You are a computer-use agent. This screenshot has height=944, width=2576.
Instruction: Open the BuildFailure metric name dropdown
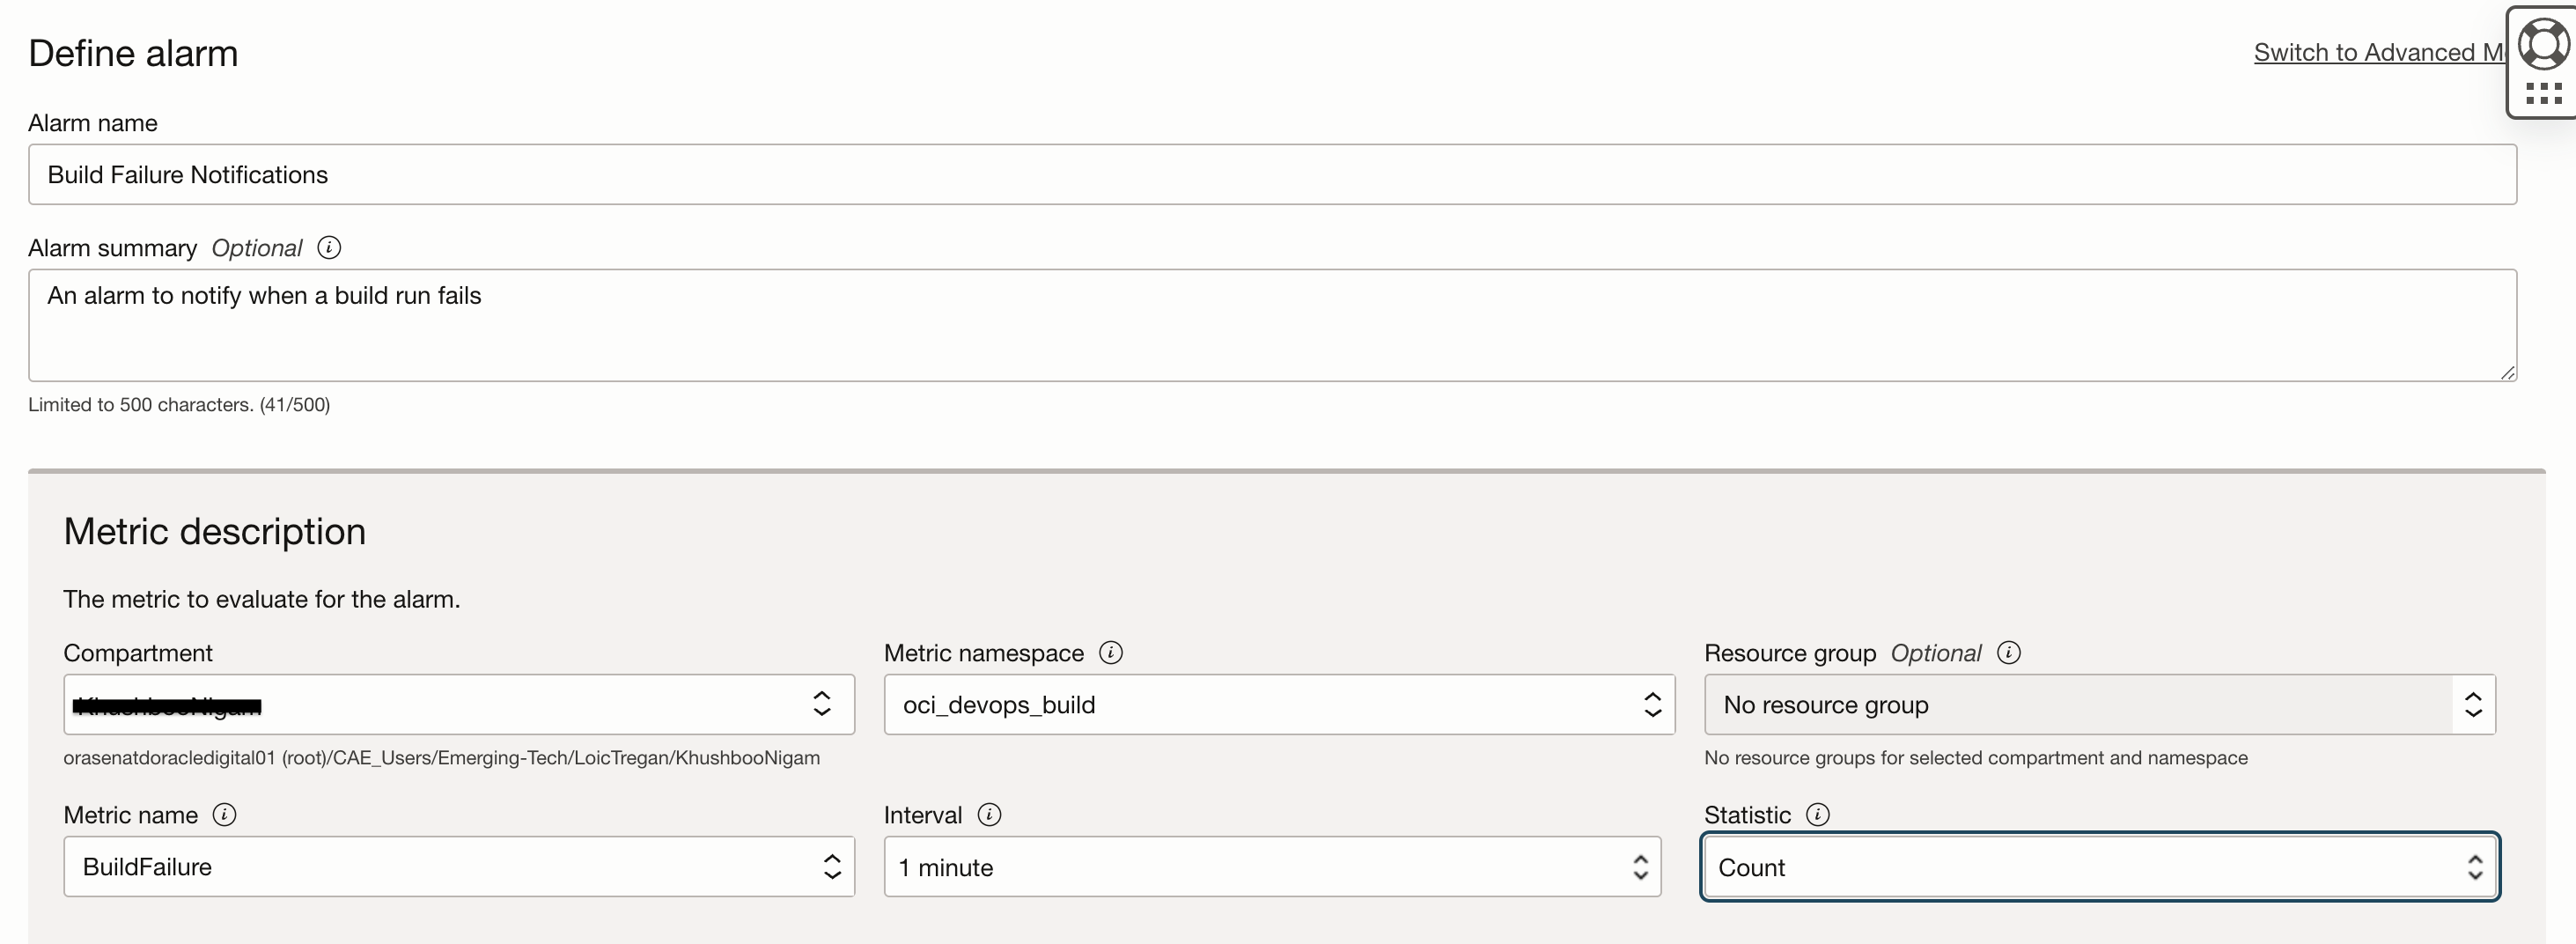458,866
